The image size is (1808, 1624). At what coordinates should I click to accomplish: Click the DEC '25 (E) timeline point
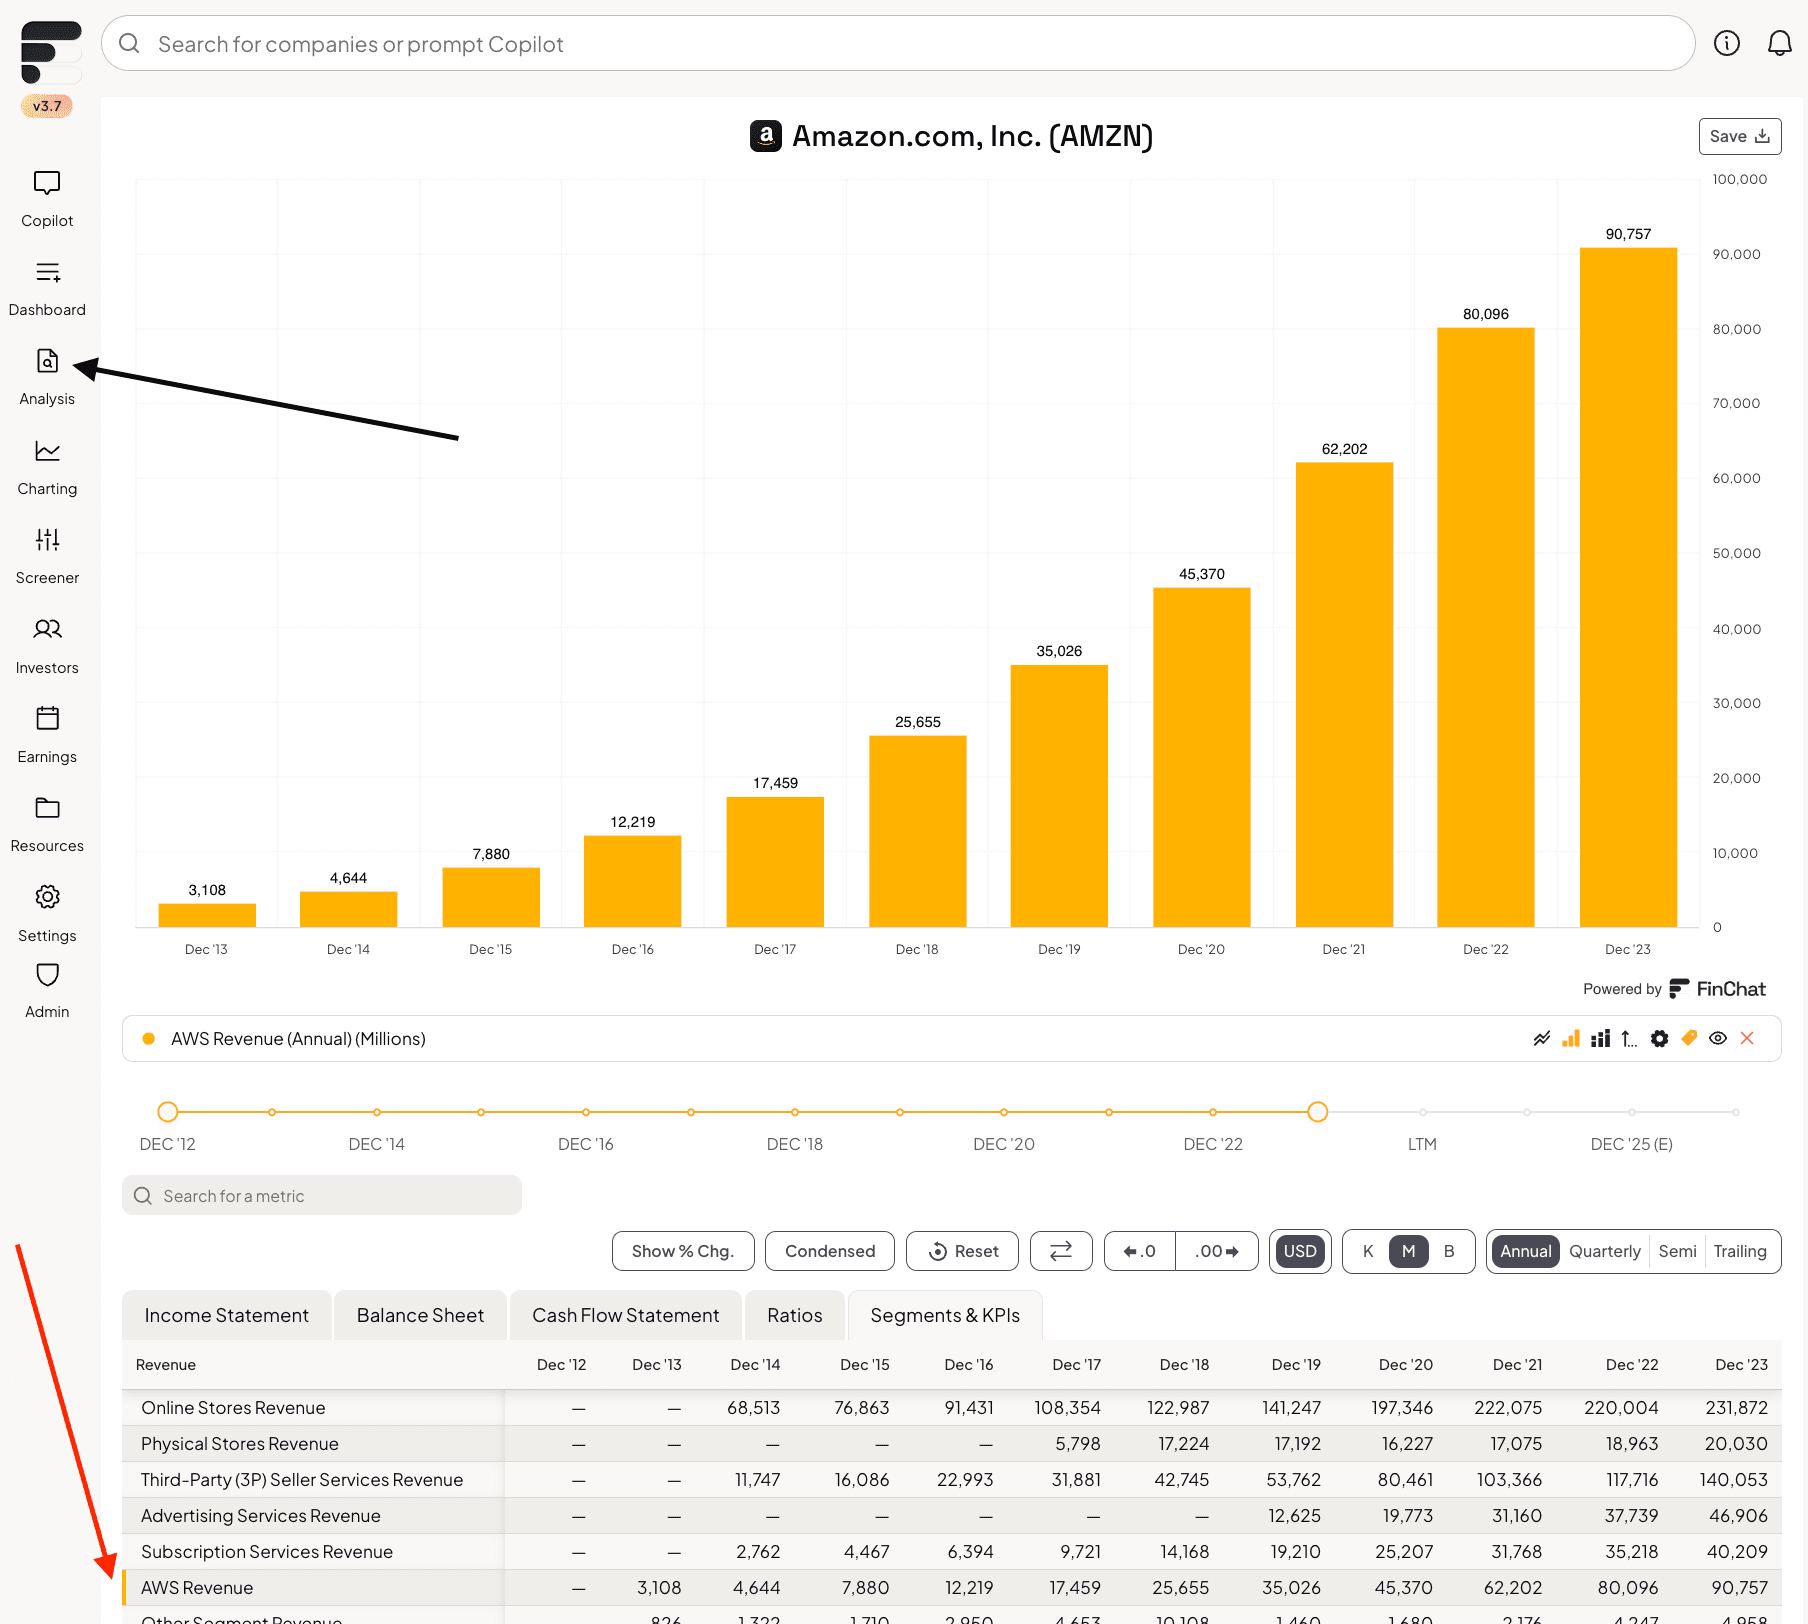point(1631,1112)
